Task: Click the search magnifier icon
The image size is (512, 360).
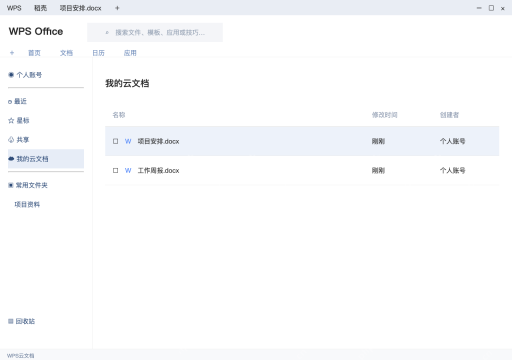Action: point(107,33)
